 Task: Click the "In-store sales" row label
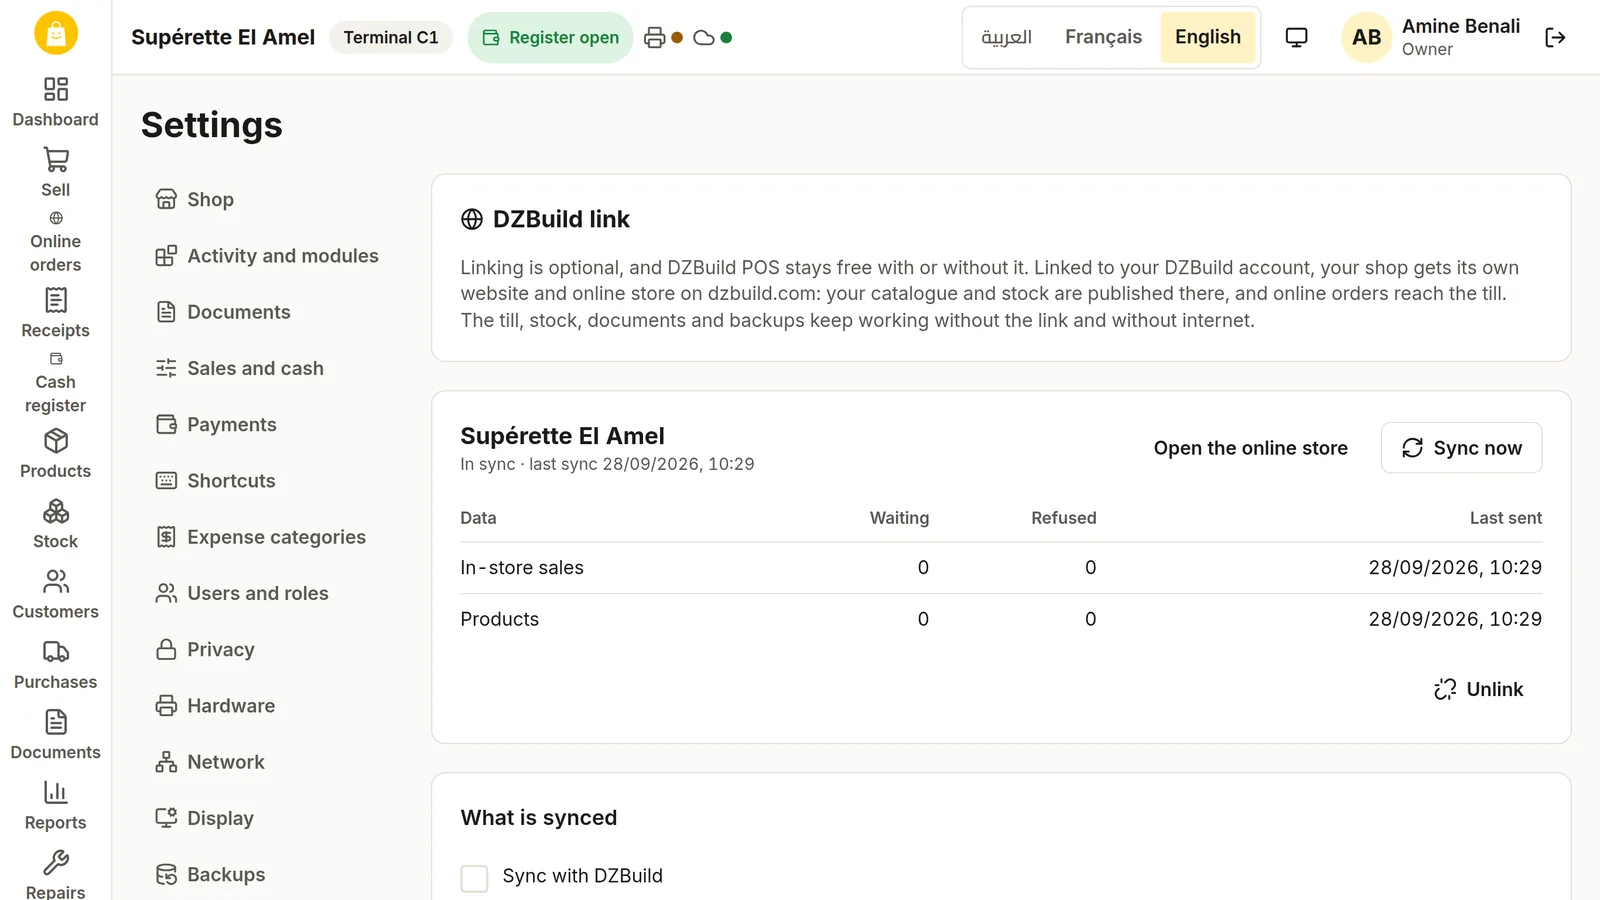(522, 568)
